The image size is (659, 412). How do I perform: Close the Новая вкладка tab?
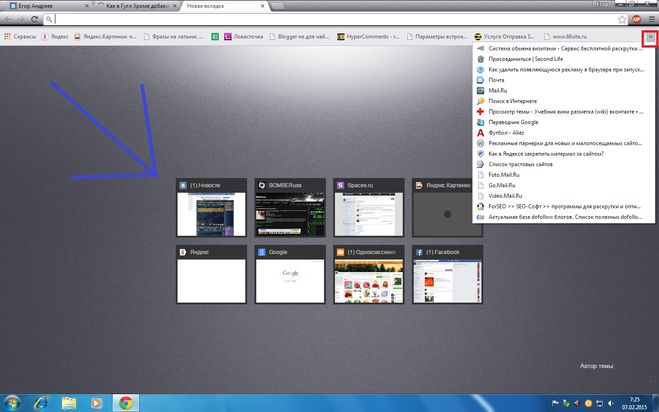click(263, 6)
